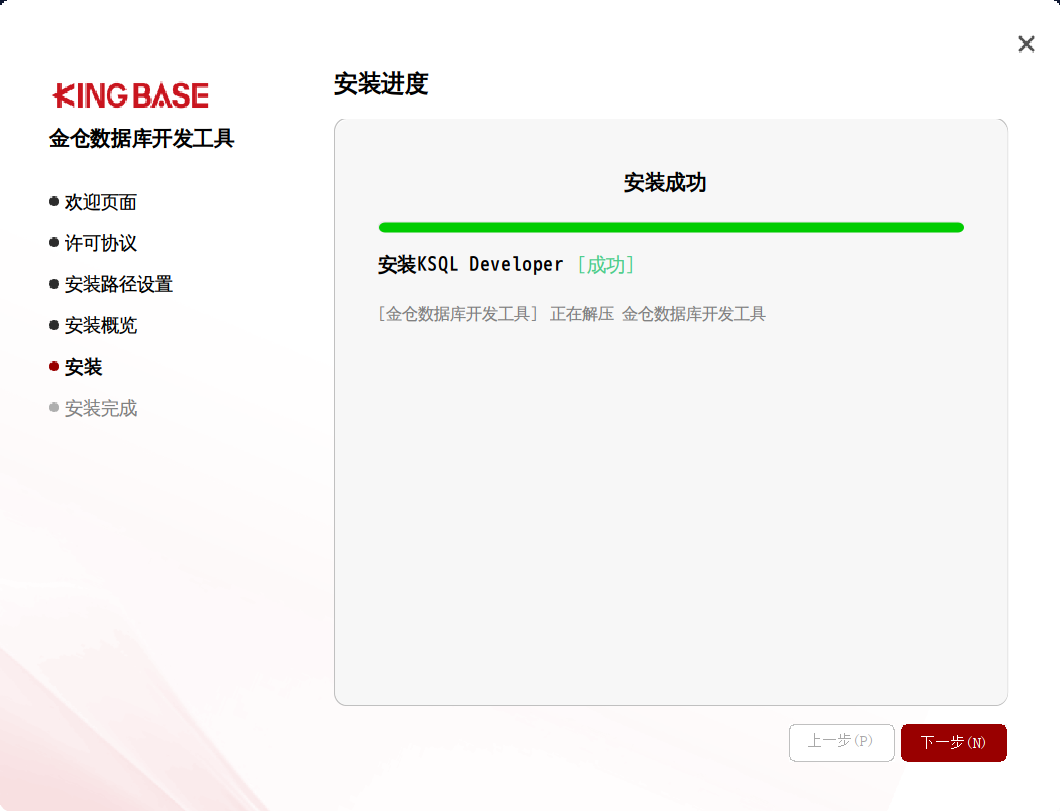
Task: Select the active 安装 step label
Action: coord(84,368)
